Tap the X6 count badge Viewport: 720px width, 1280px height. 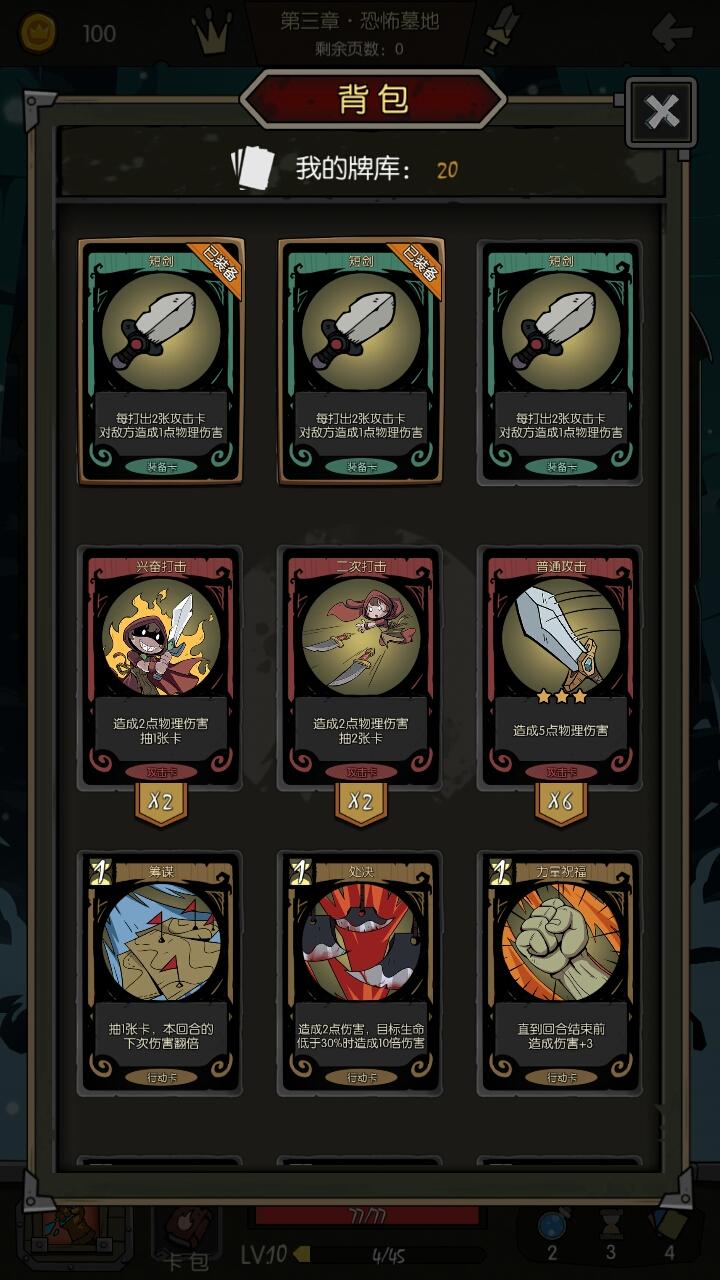(x=561, y=803)
